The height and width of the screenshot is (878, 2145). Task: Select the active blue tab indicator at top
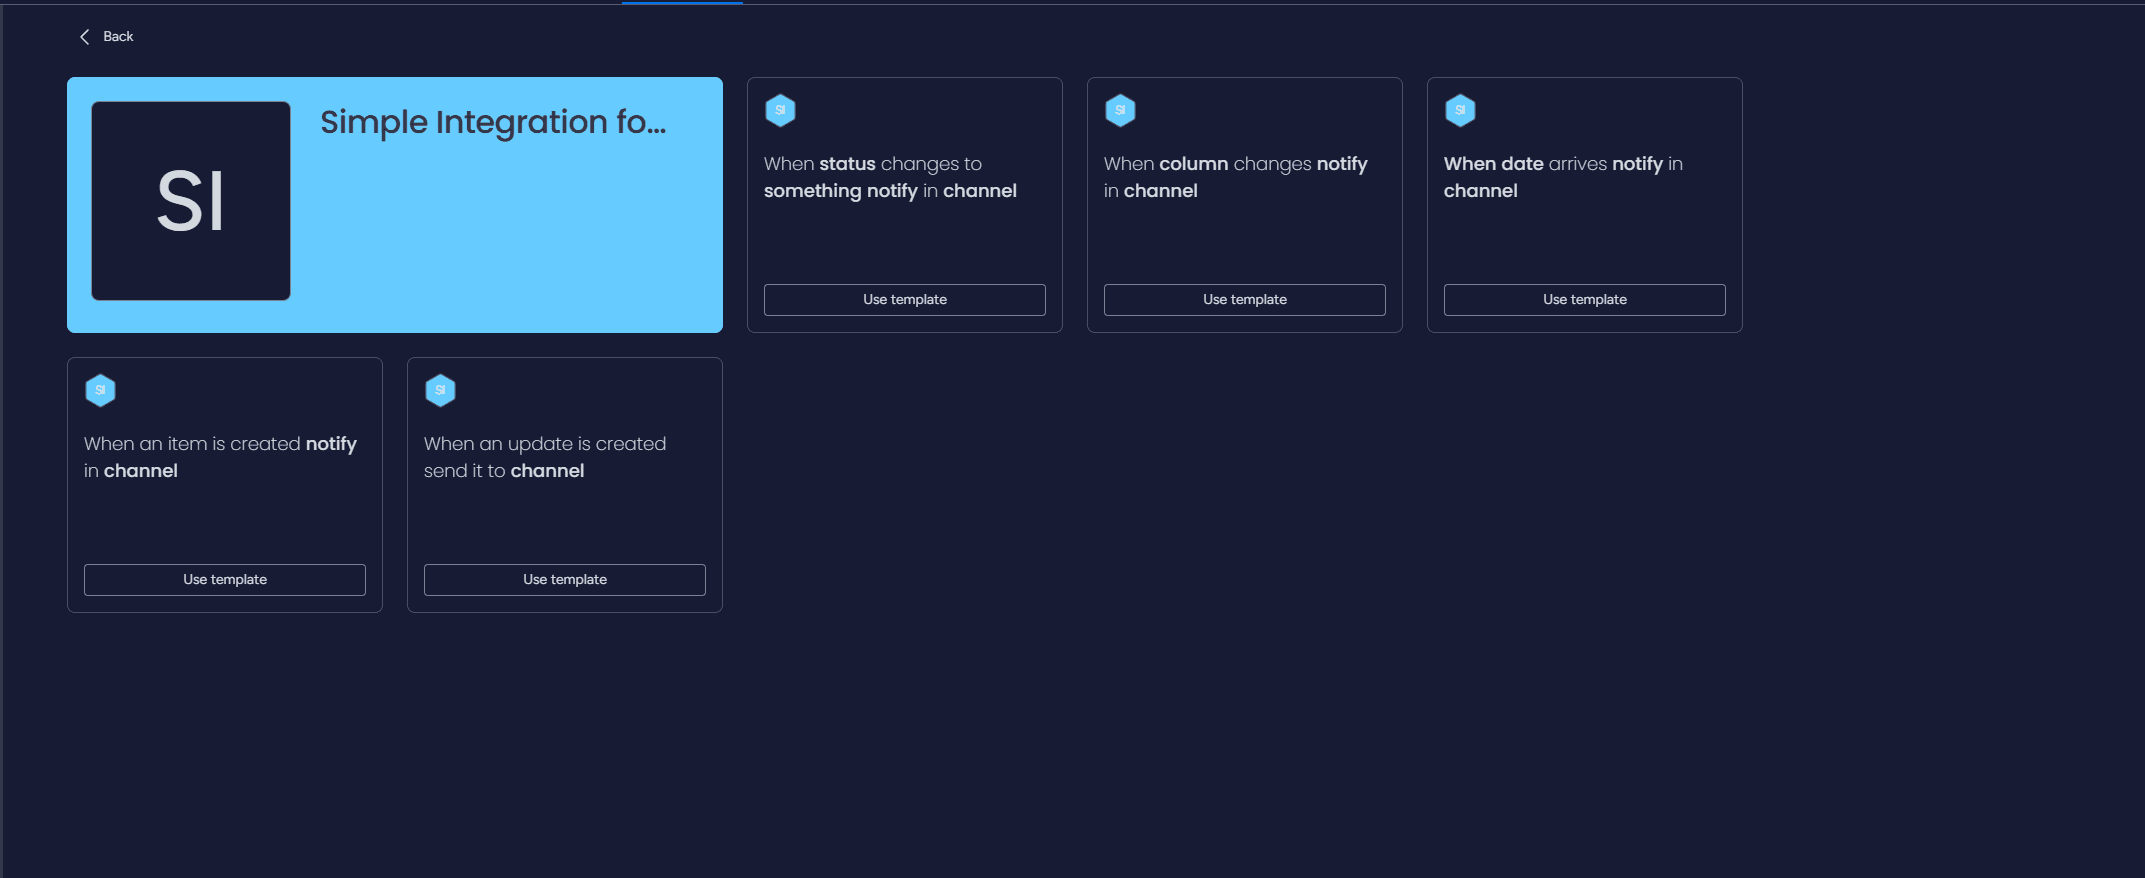click(x=682, y=3)
